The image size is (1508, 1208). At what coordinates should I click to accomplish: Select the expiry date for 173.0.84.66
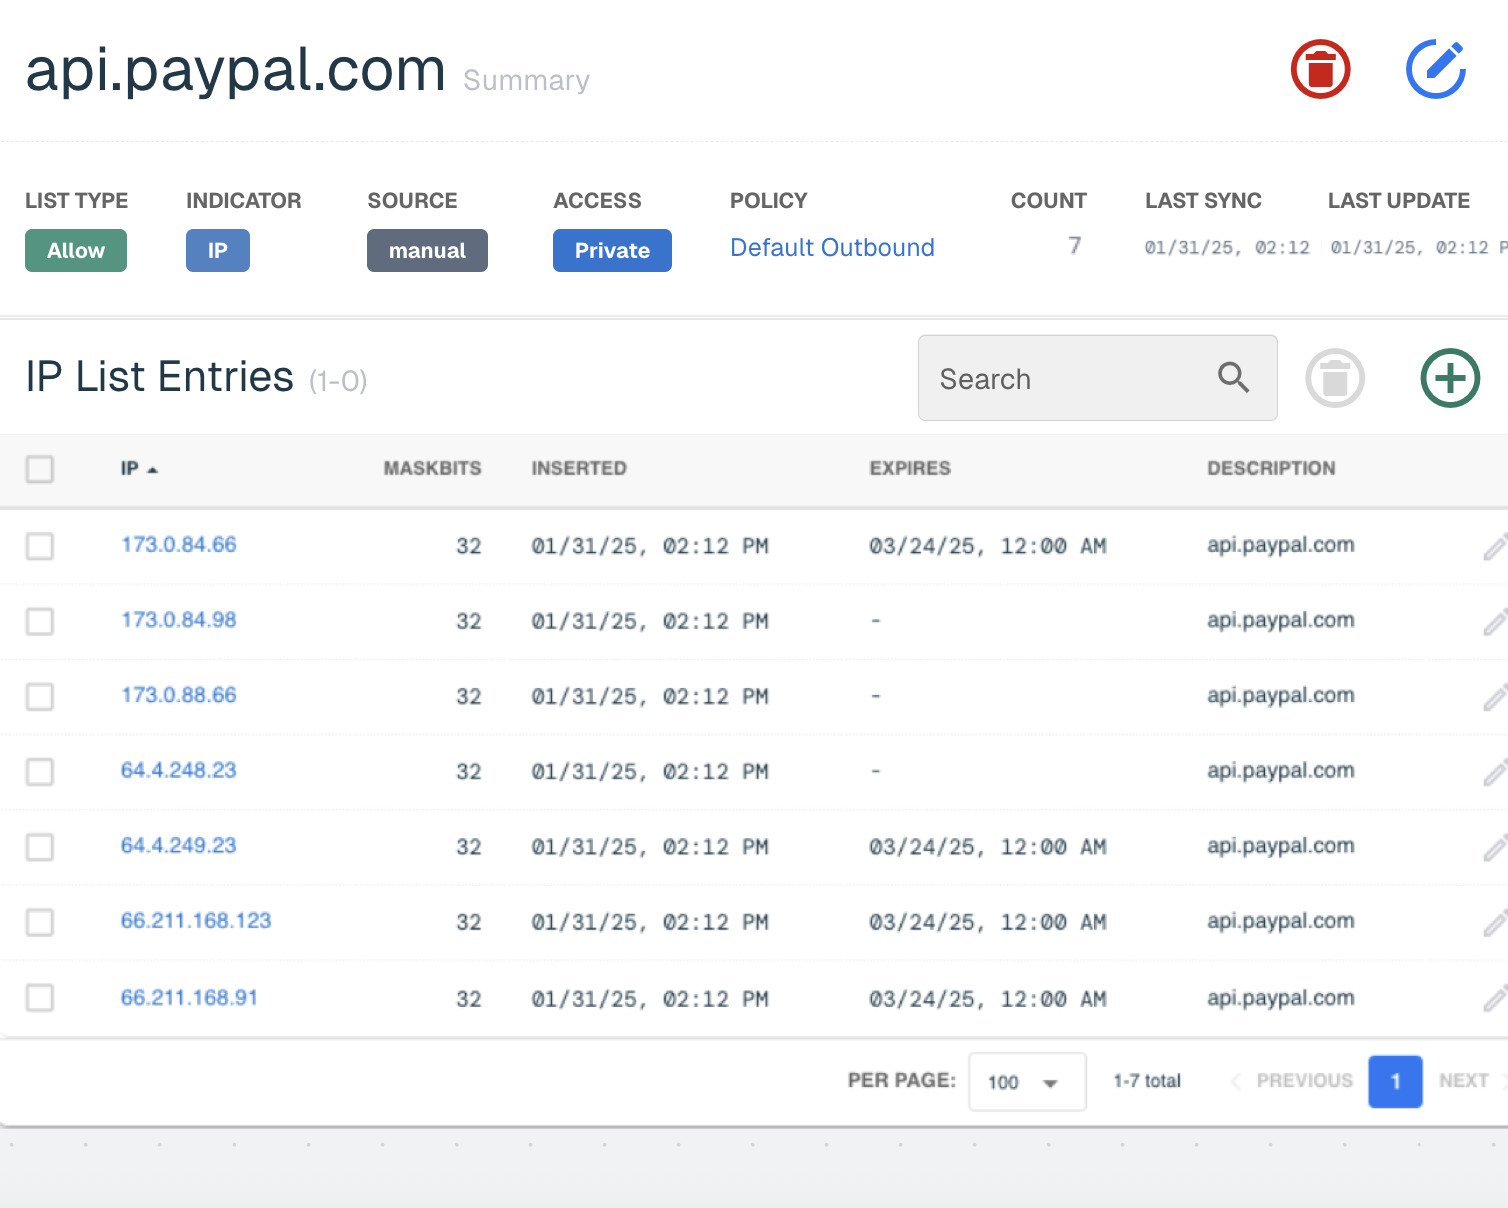(x=988, y=546)
